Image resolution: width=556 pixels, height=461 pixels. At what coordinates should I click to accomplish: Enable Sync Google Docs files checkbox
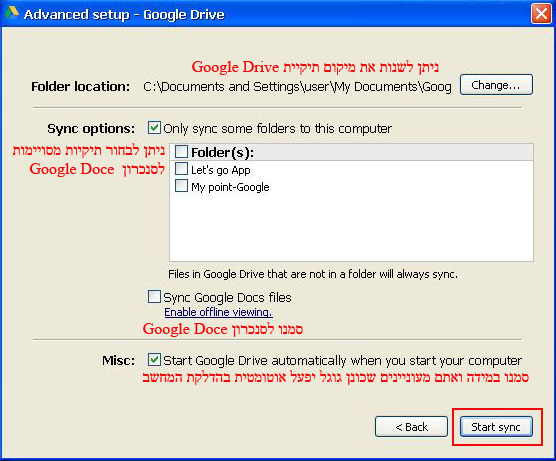pyautogui.click(x=154, y=296)
